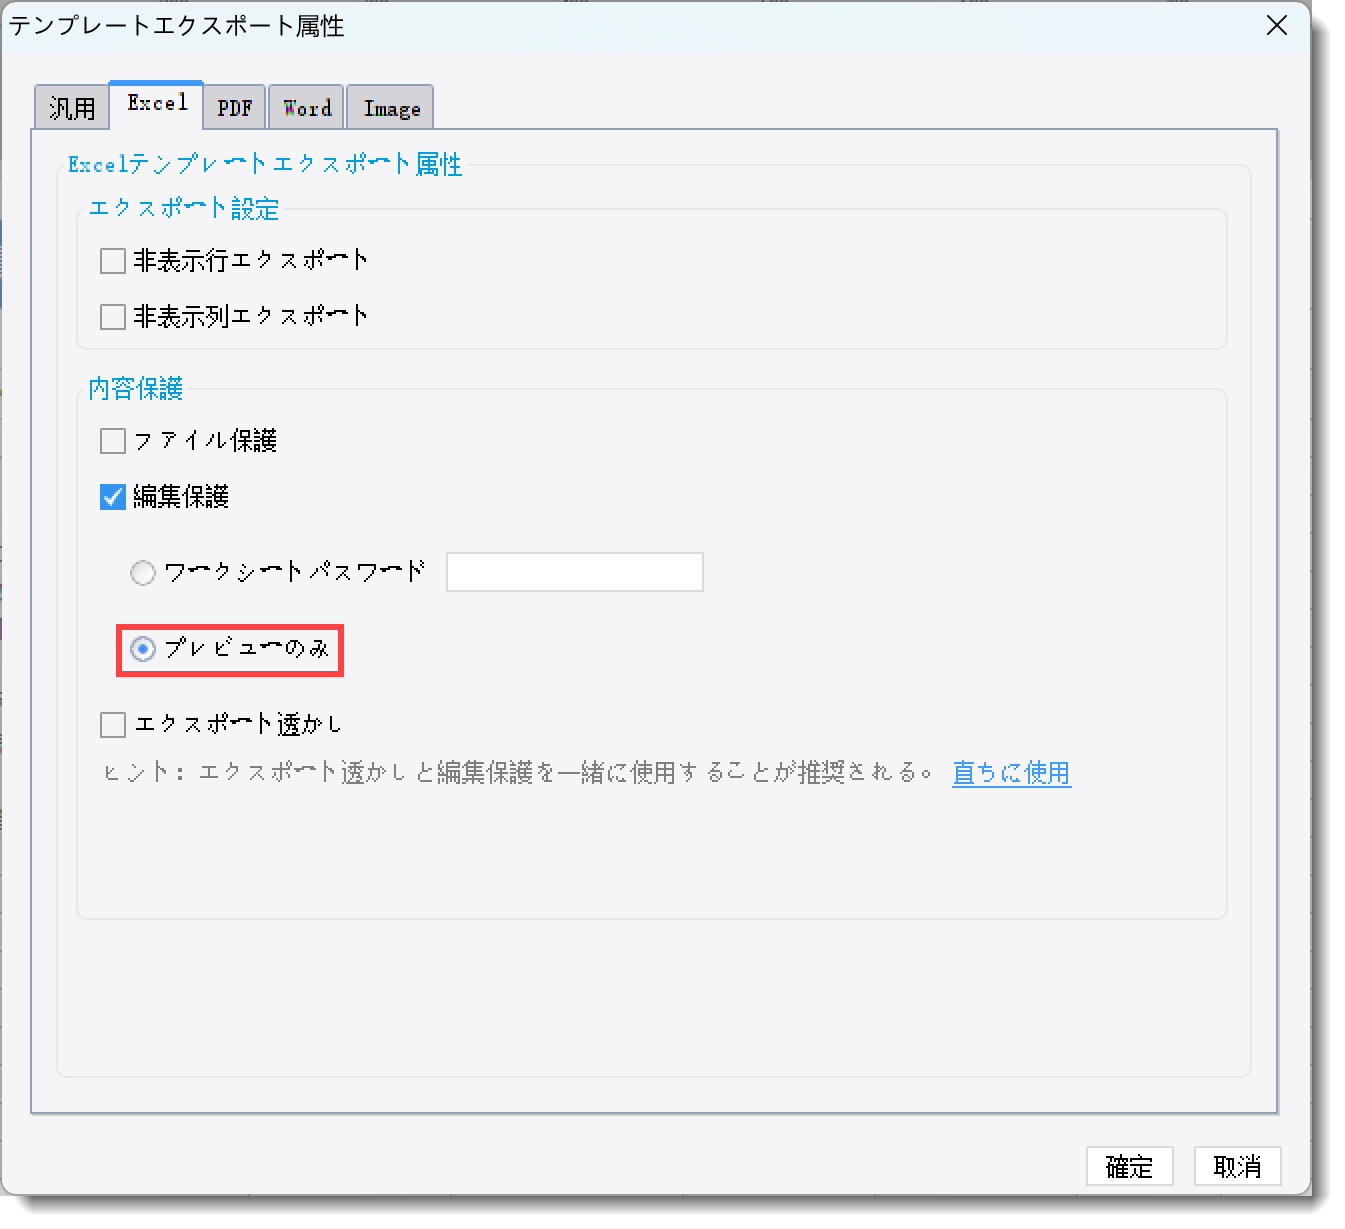Open the PDF tab
Image resolution: width=1345 pixels, height=1229 pixels.
coord(235,107)
